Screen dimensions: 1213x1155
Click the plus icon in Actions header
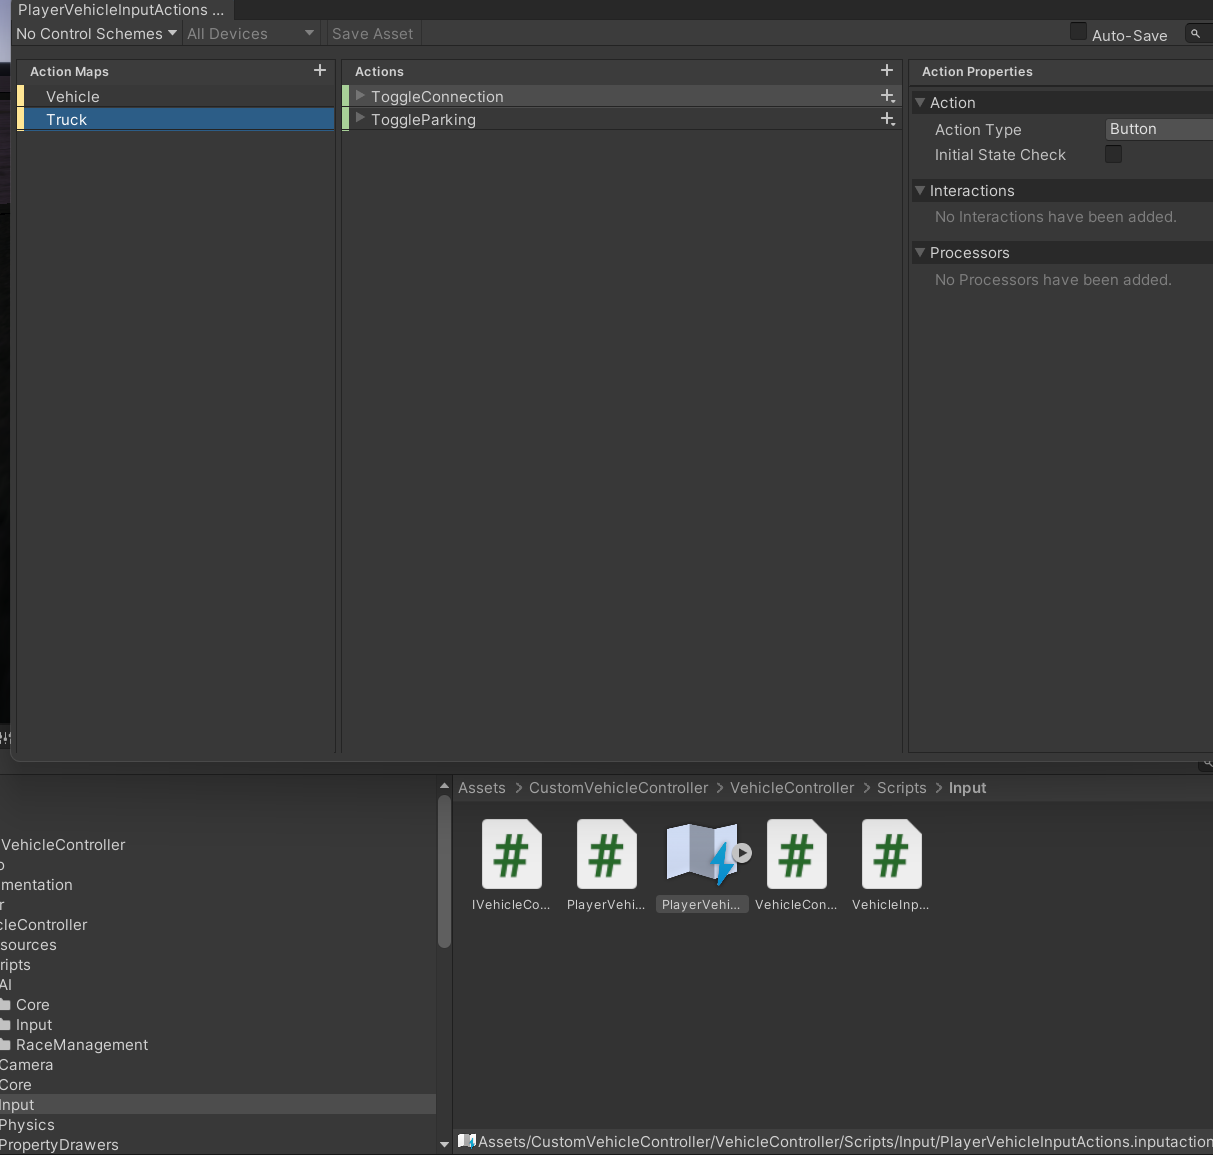click(886, 71)
